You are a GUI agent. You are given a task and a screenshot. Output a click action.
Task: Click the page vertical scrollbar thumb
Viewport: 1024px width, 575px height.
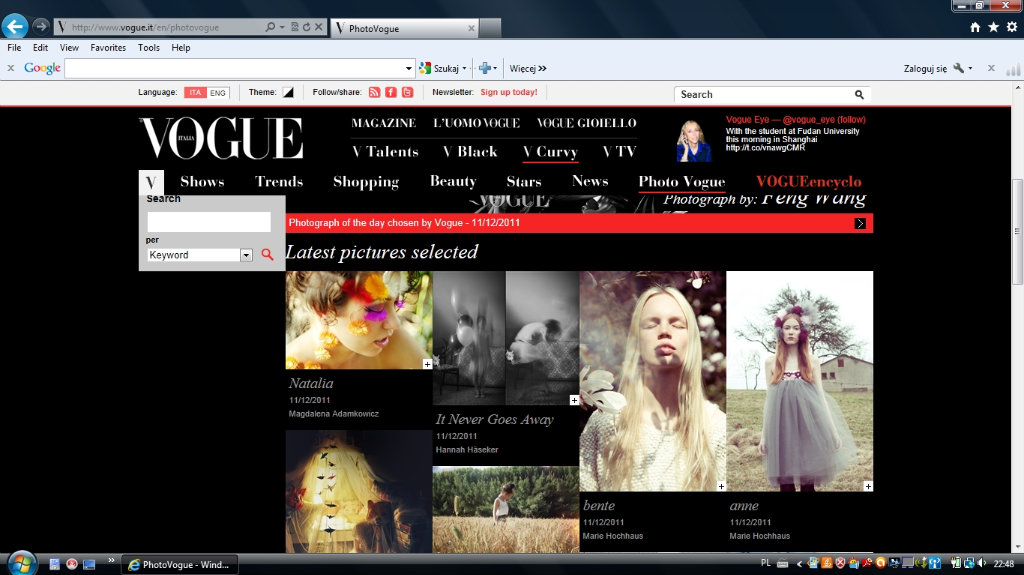pyautogui.click(x=1017, y=231)
